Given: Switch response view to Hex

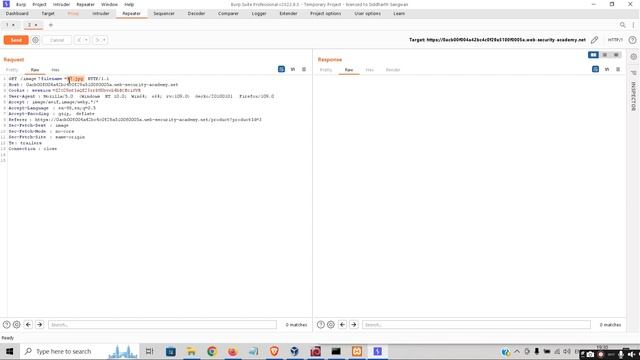Looking at the screenshot, I should (369, 70).
